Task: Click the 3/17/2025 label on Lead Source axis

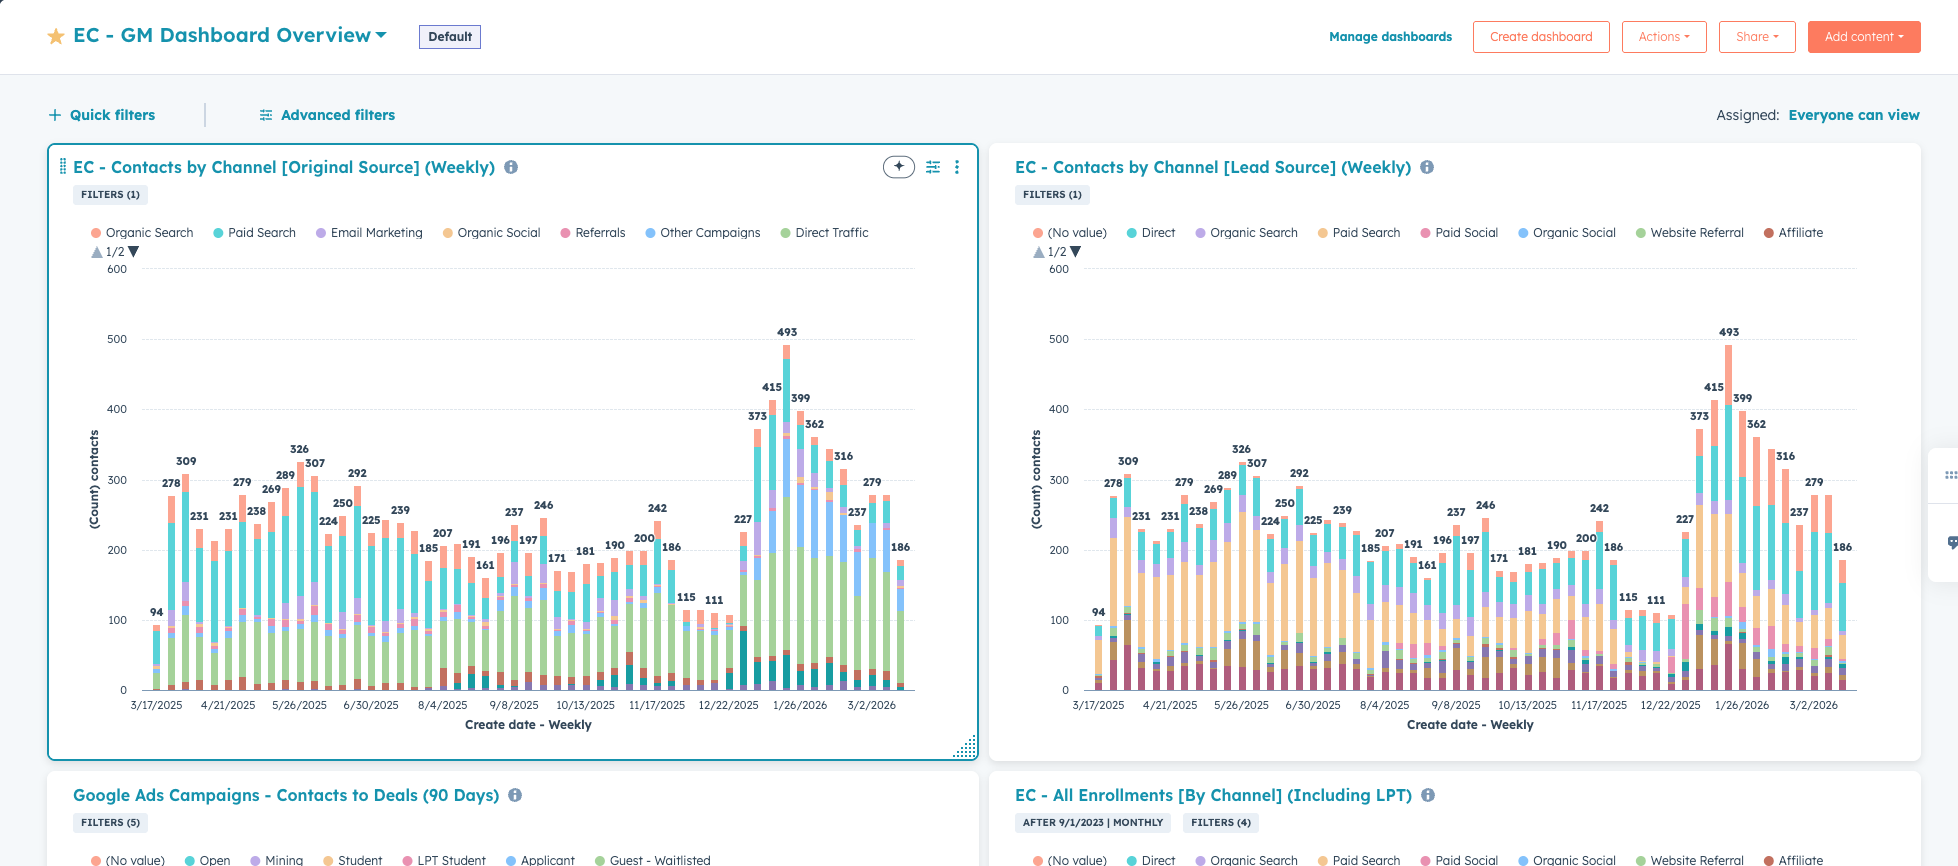Action: click(1098, 705)
